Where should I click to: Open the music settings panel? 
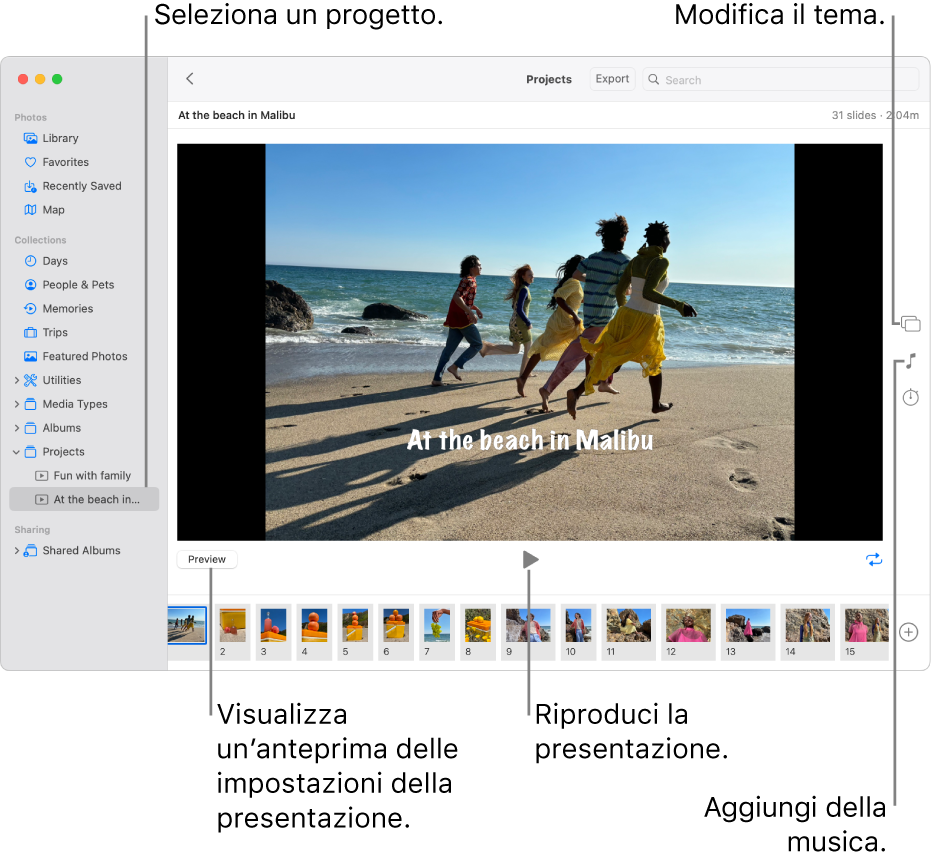[x=909, y=360]
